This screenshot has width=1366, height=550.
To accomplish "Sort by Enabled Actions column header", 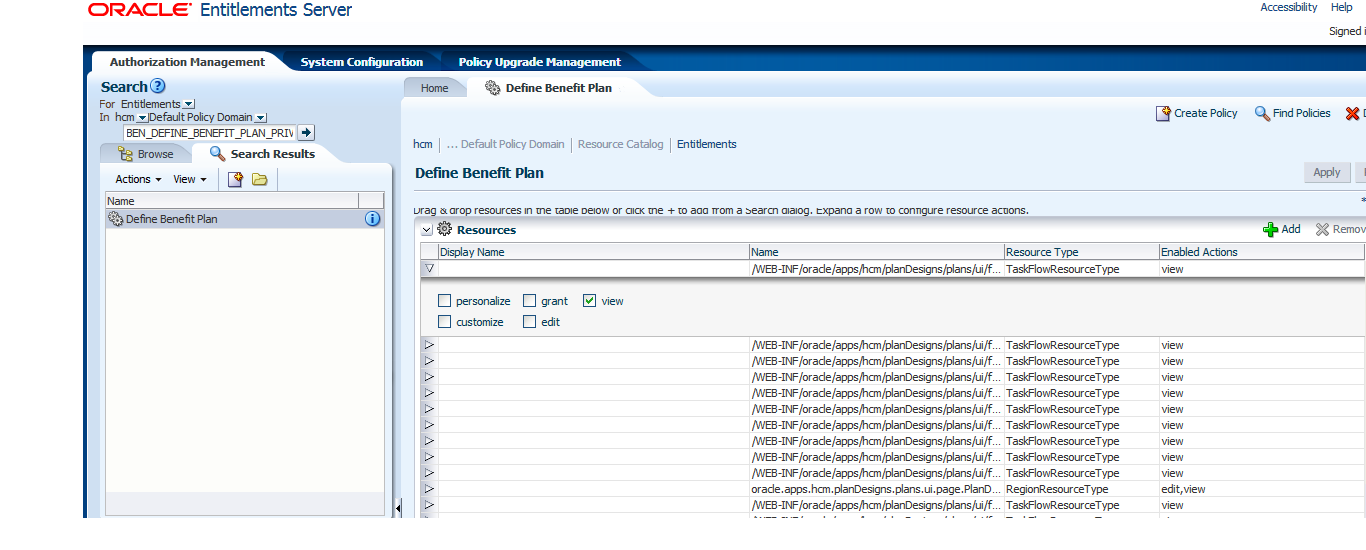I will pos(1262,252).
